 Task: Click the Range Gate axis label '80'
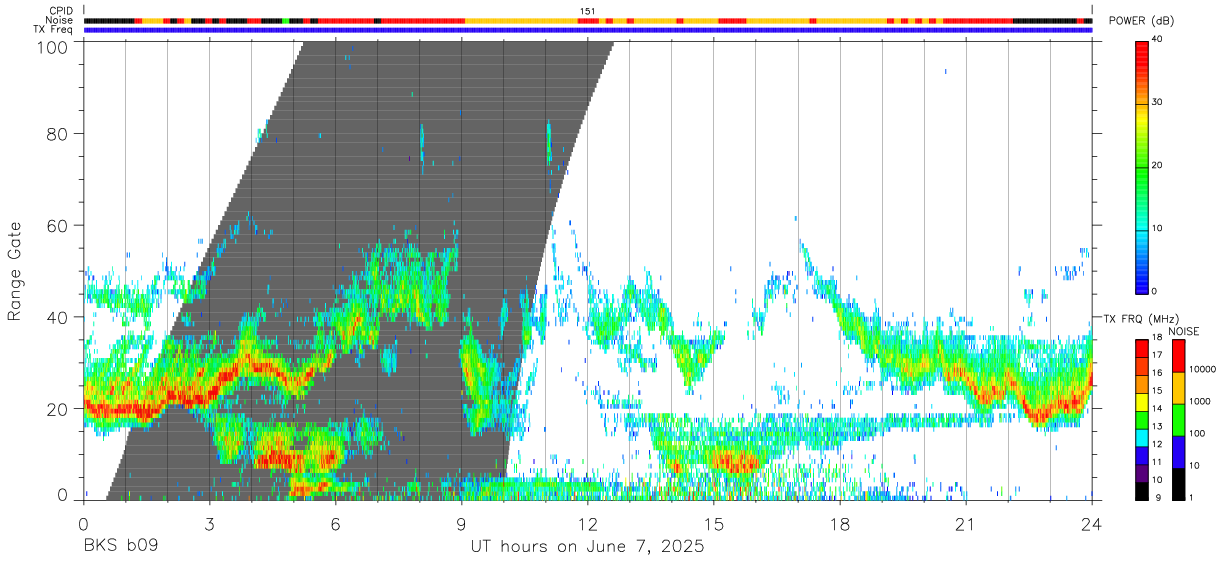(x=59, y=133)
